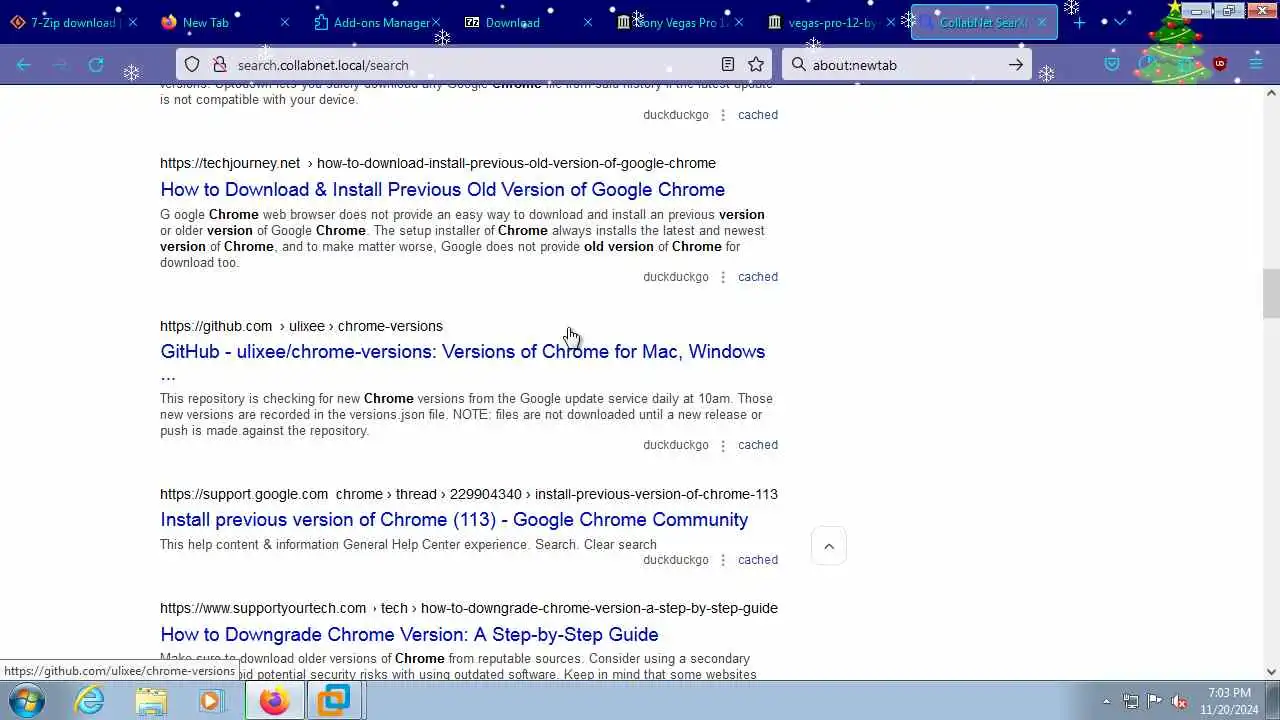Image resolution: width=1280 pixels, height=720 pixels.
Task: Close the Download tab
Action: [588, 22]
